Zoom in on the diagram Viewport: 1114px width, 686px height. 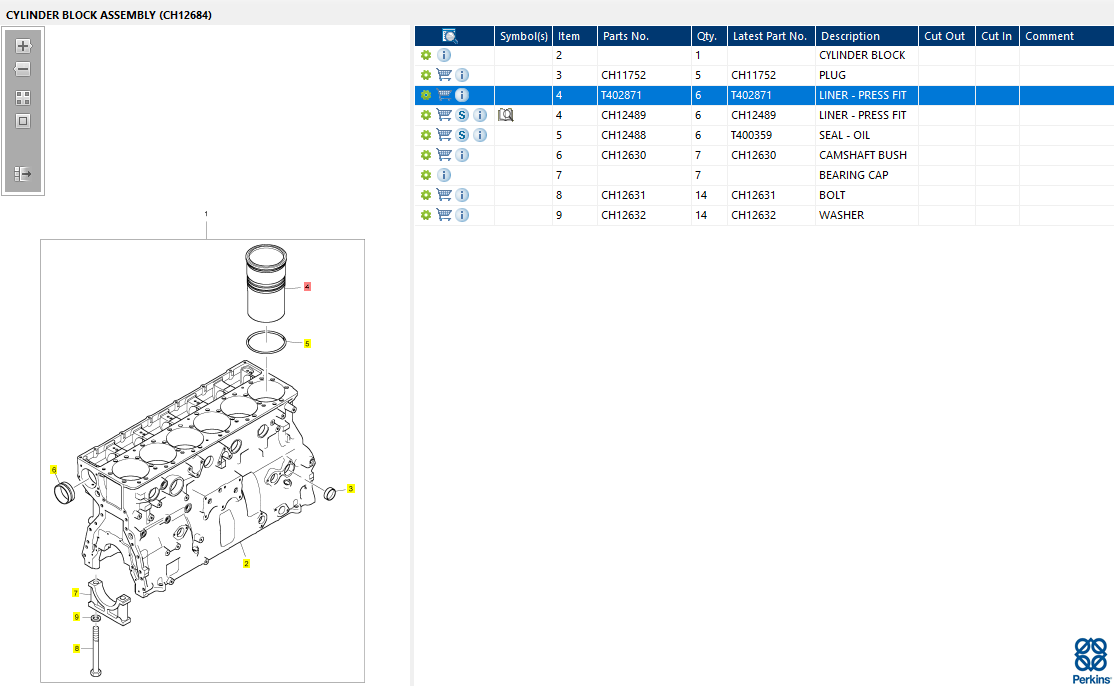pos(23,46)
